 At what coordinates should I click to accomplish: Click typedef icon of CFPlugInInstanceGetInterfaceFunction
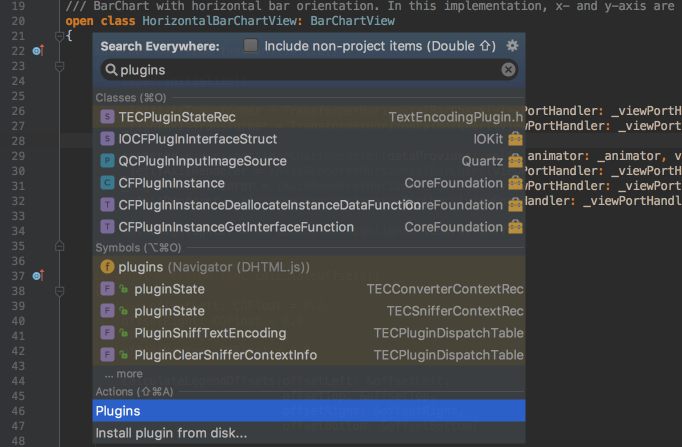pyautogui.click(x=107, y=227)
